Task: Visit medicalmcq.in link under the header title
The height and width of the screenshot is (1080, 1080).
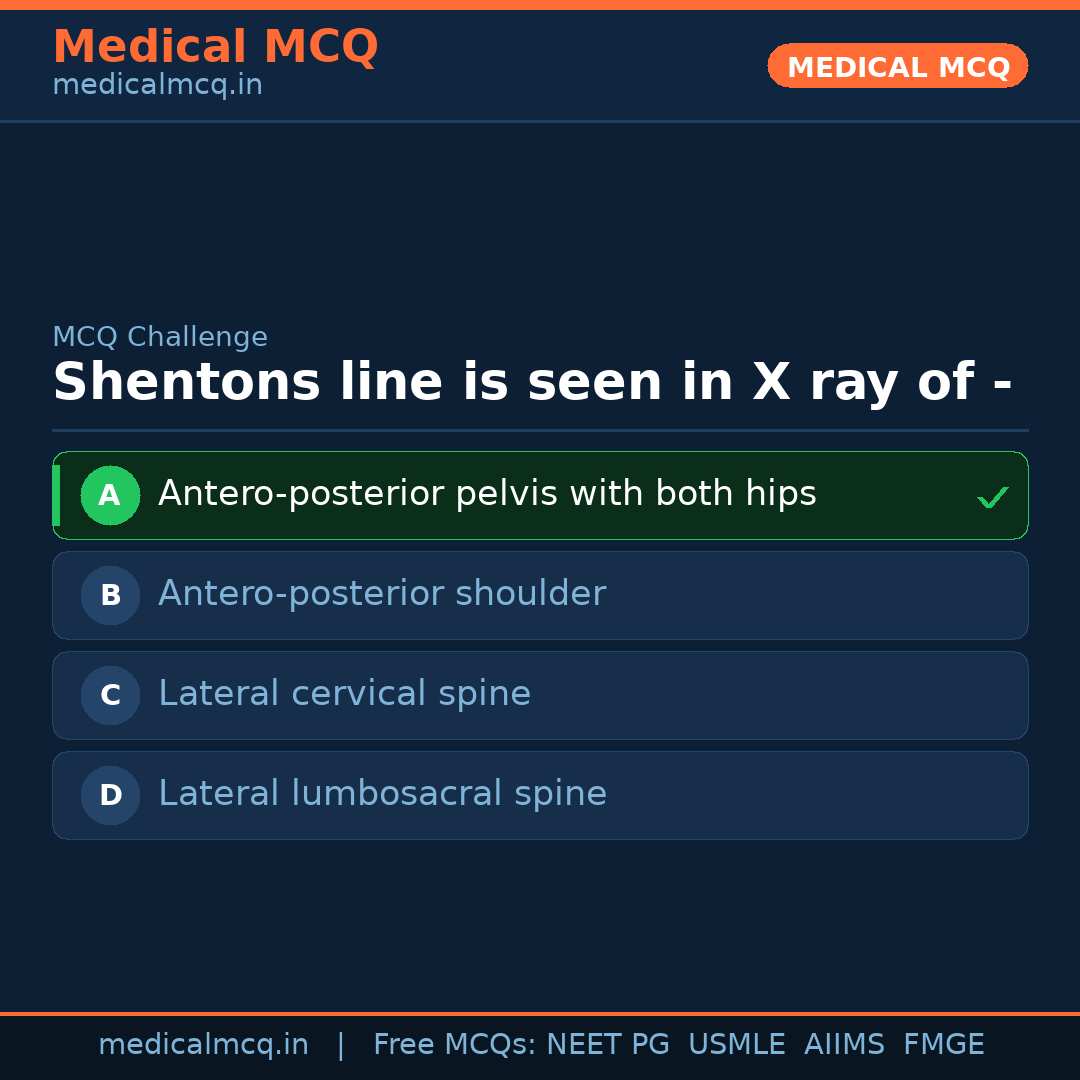Action: (x=157, y=85)
